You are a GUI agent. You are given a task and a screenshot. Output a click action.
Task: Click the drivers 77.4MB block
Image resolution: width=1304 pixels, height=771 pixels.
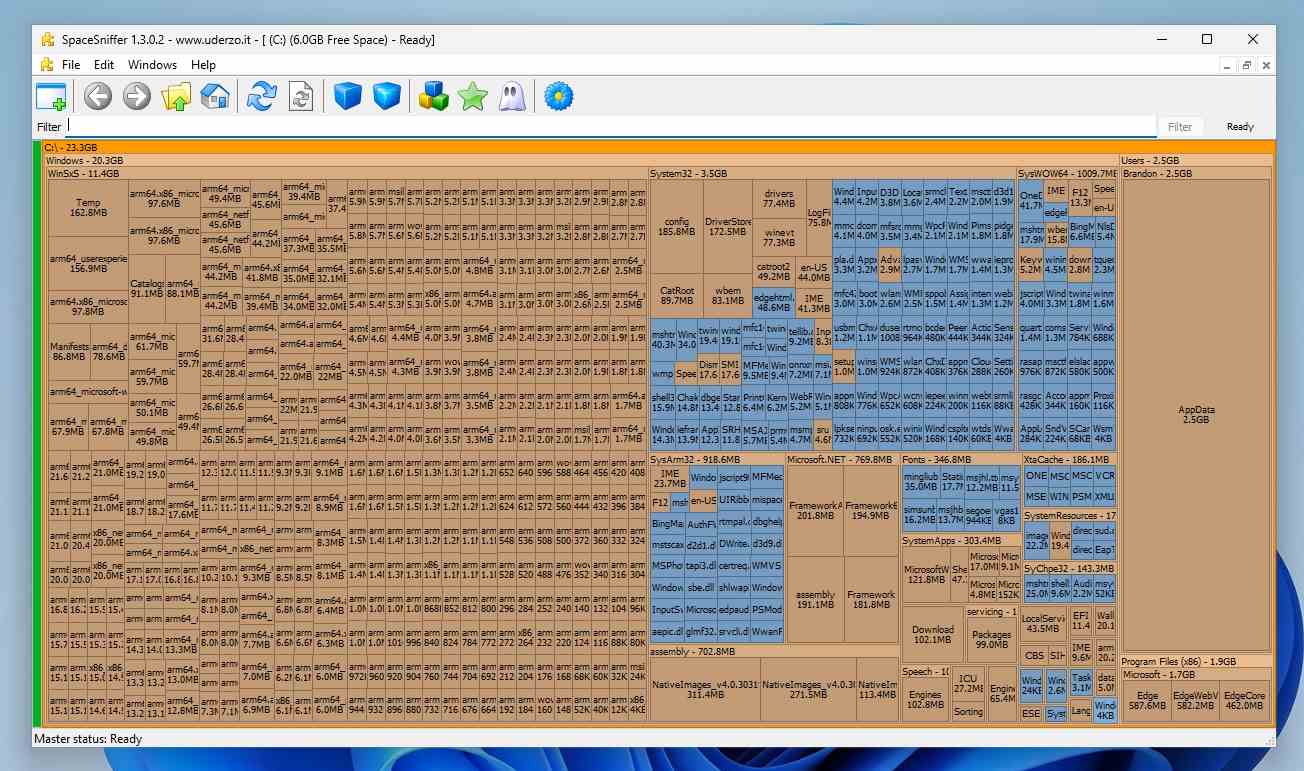778,198
